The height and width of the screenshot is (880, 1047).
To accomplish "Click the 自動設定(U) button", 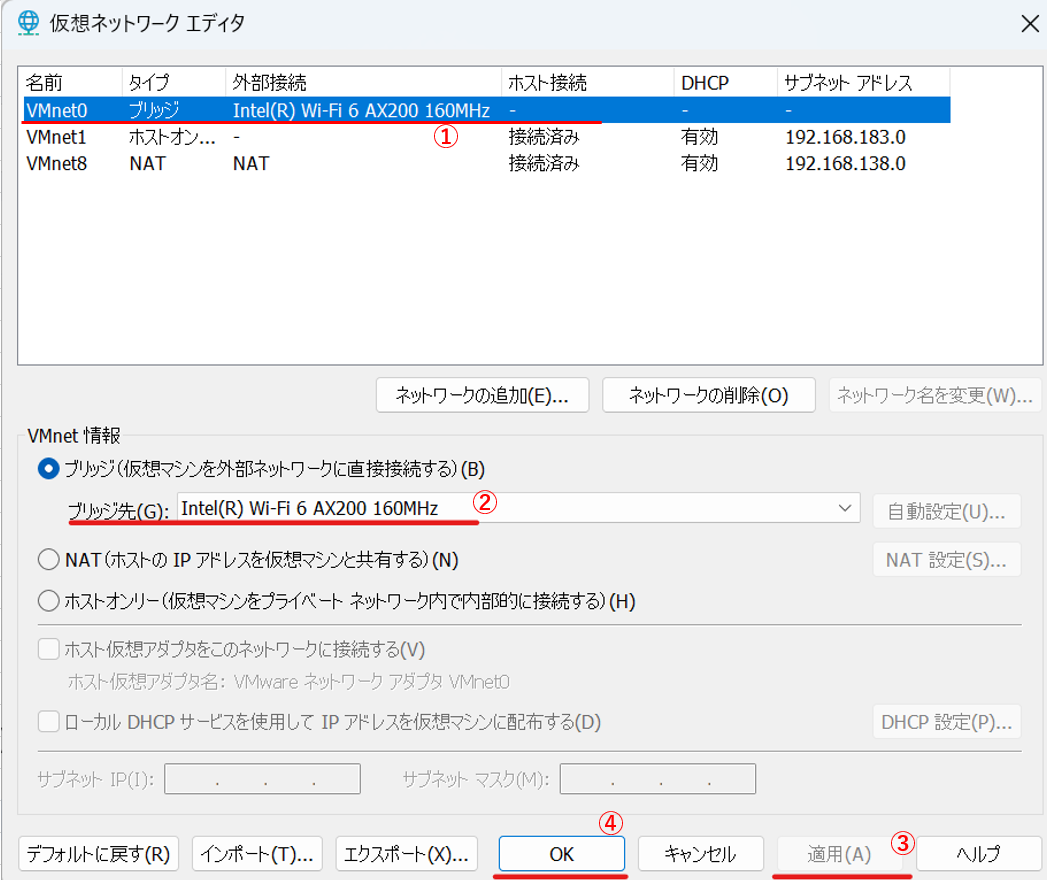I will pos(947,511).
